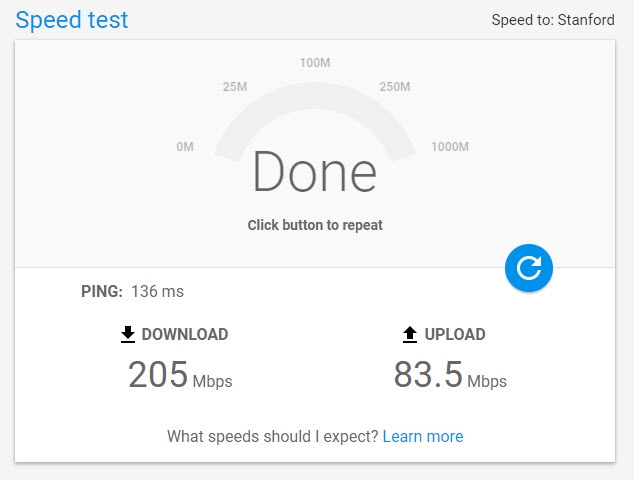Open the Learn more link
The width and height of the screenshot is (634, 480).
[x=423, y=436]
